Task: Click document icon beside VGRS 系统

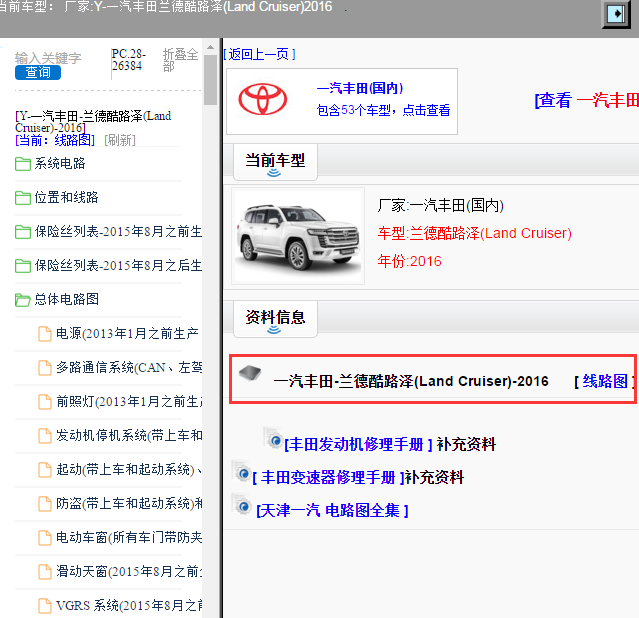Action: (45, 606)
